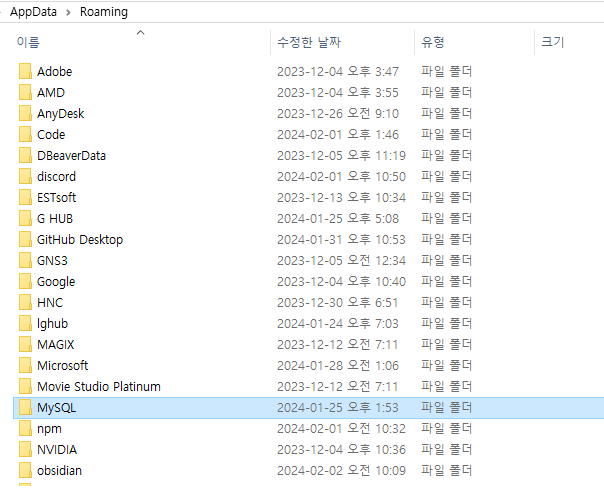Select the NVIDIA folder name
Screen dimensions: 604x496
pyautogui.click(x=57, y=449)
